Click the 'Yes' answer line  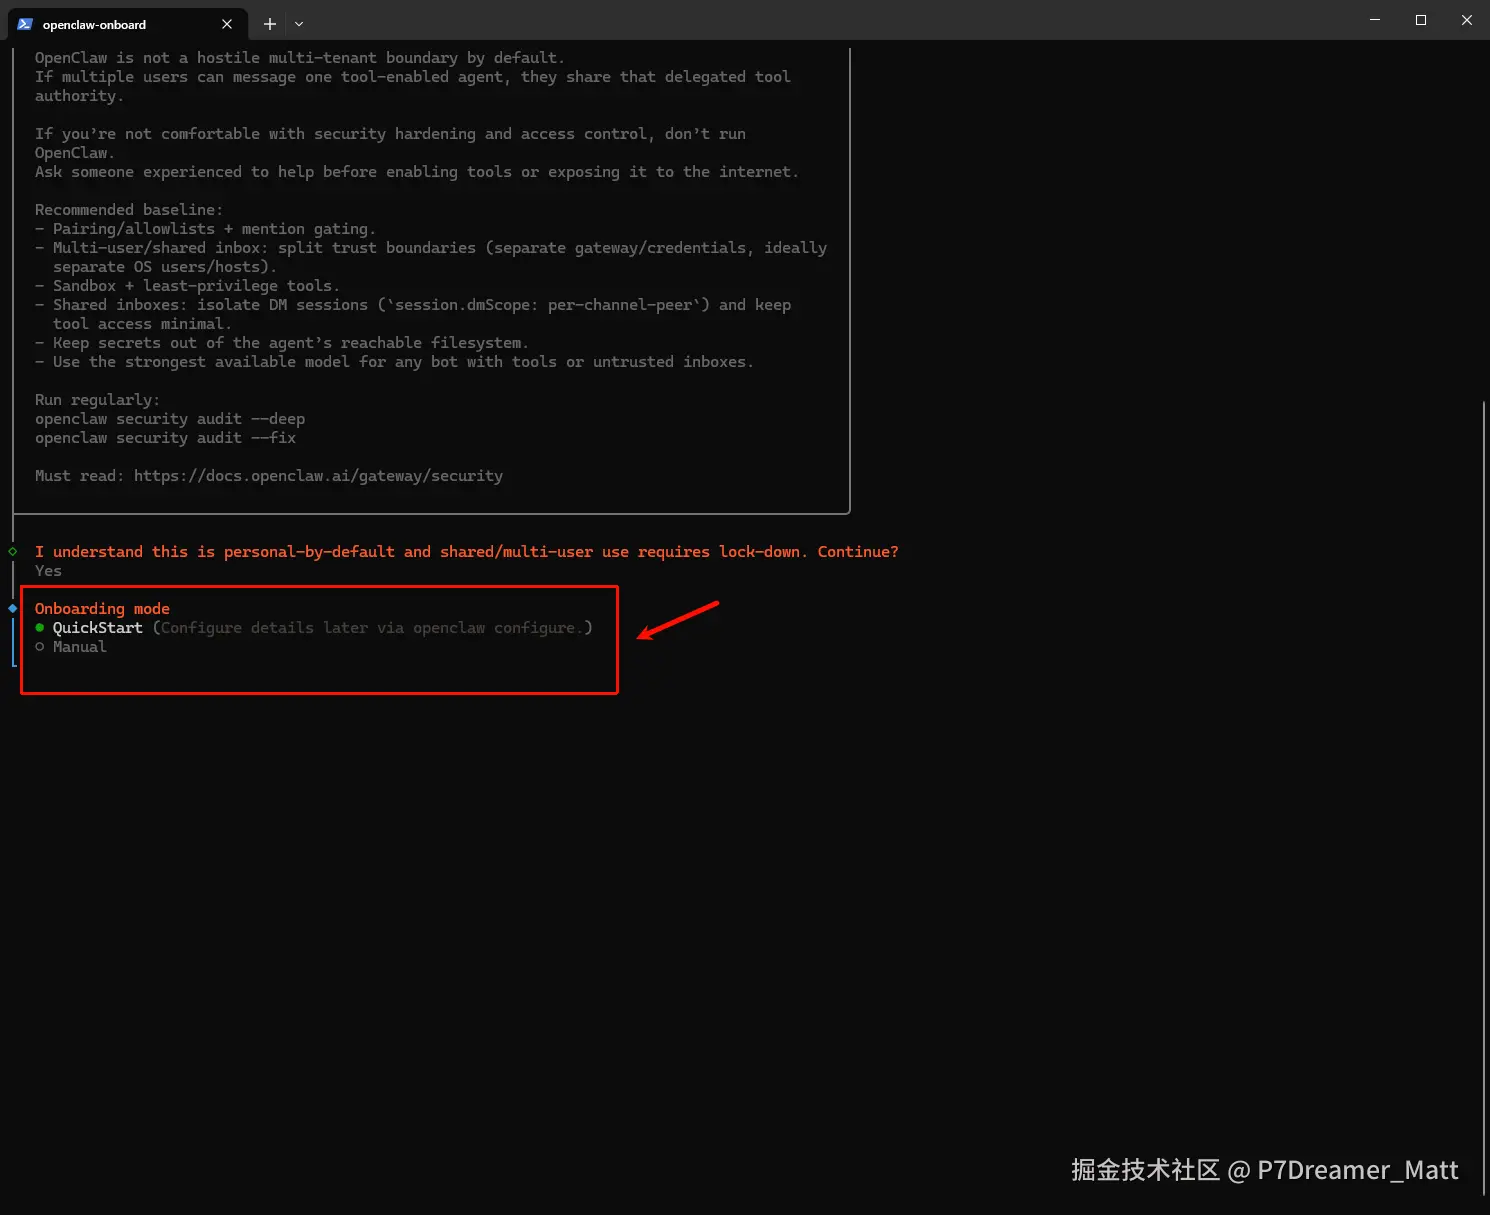tap(48, 571)
